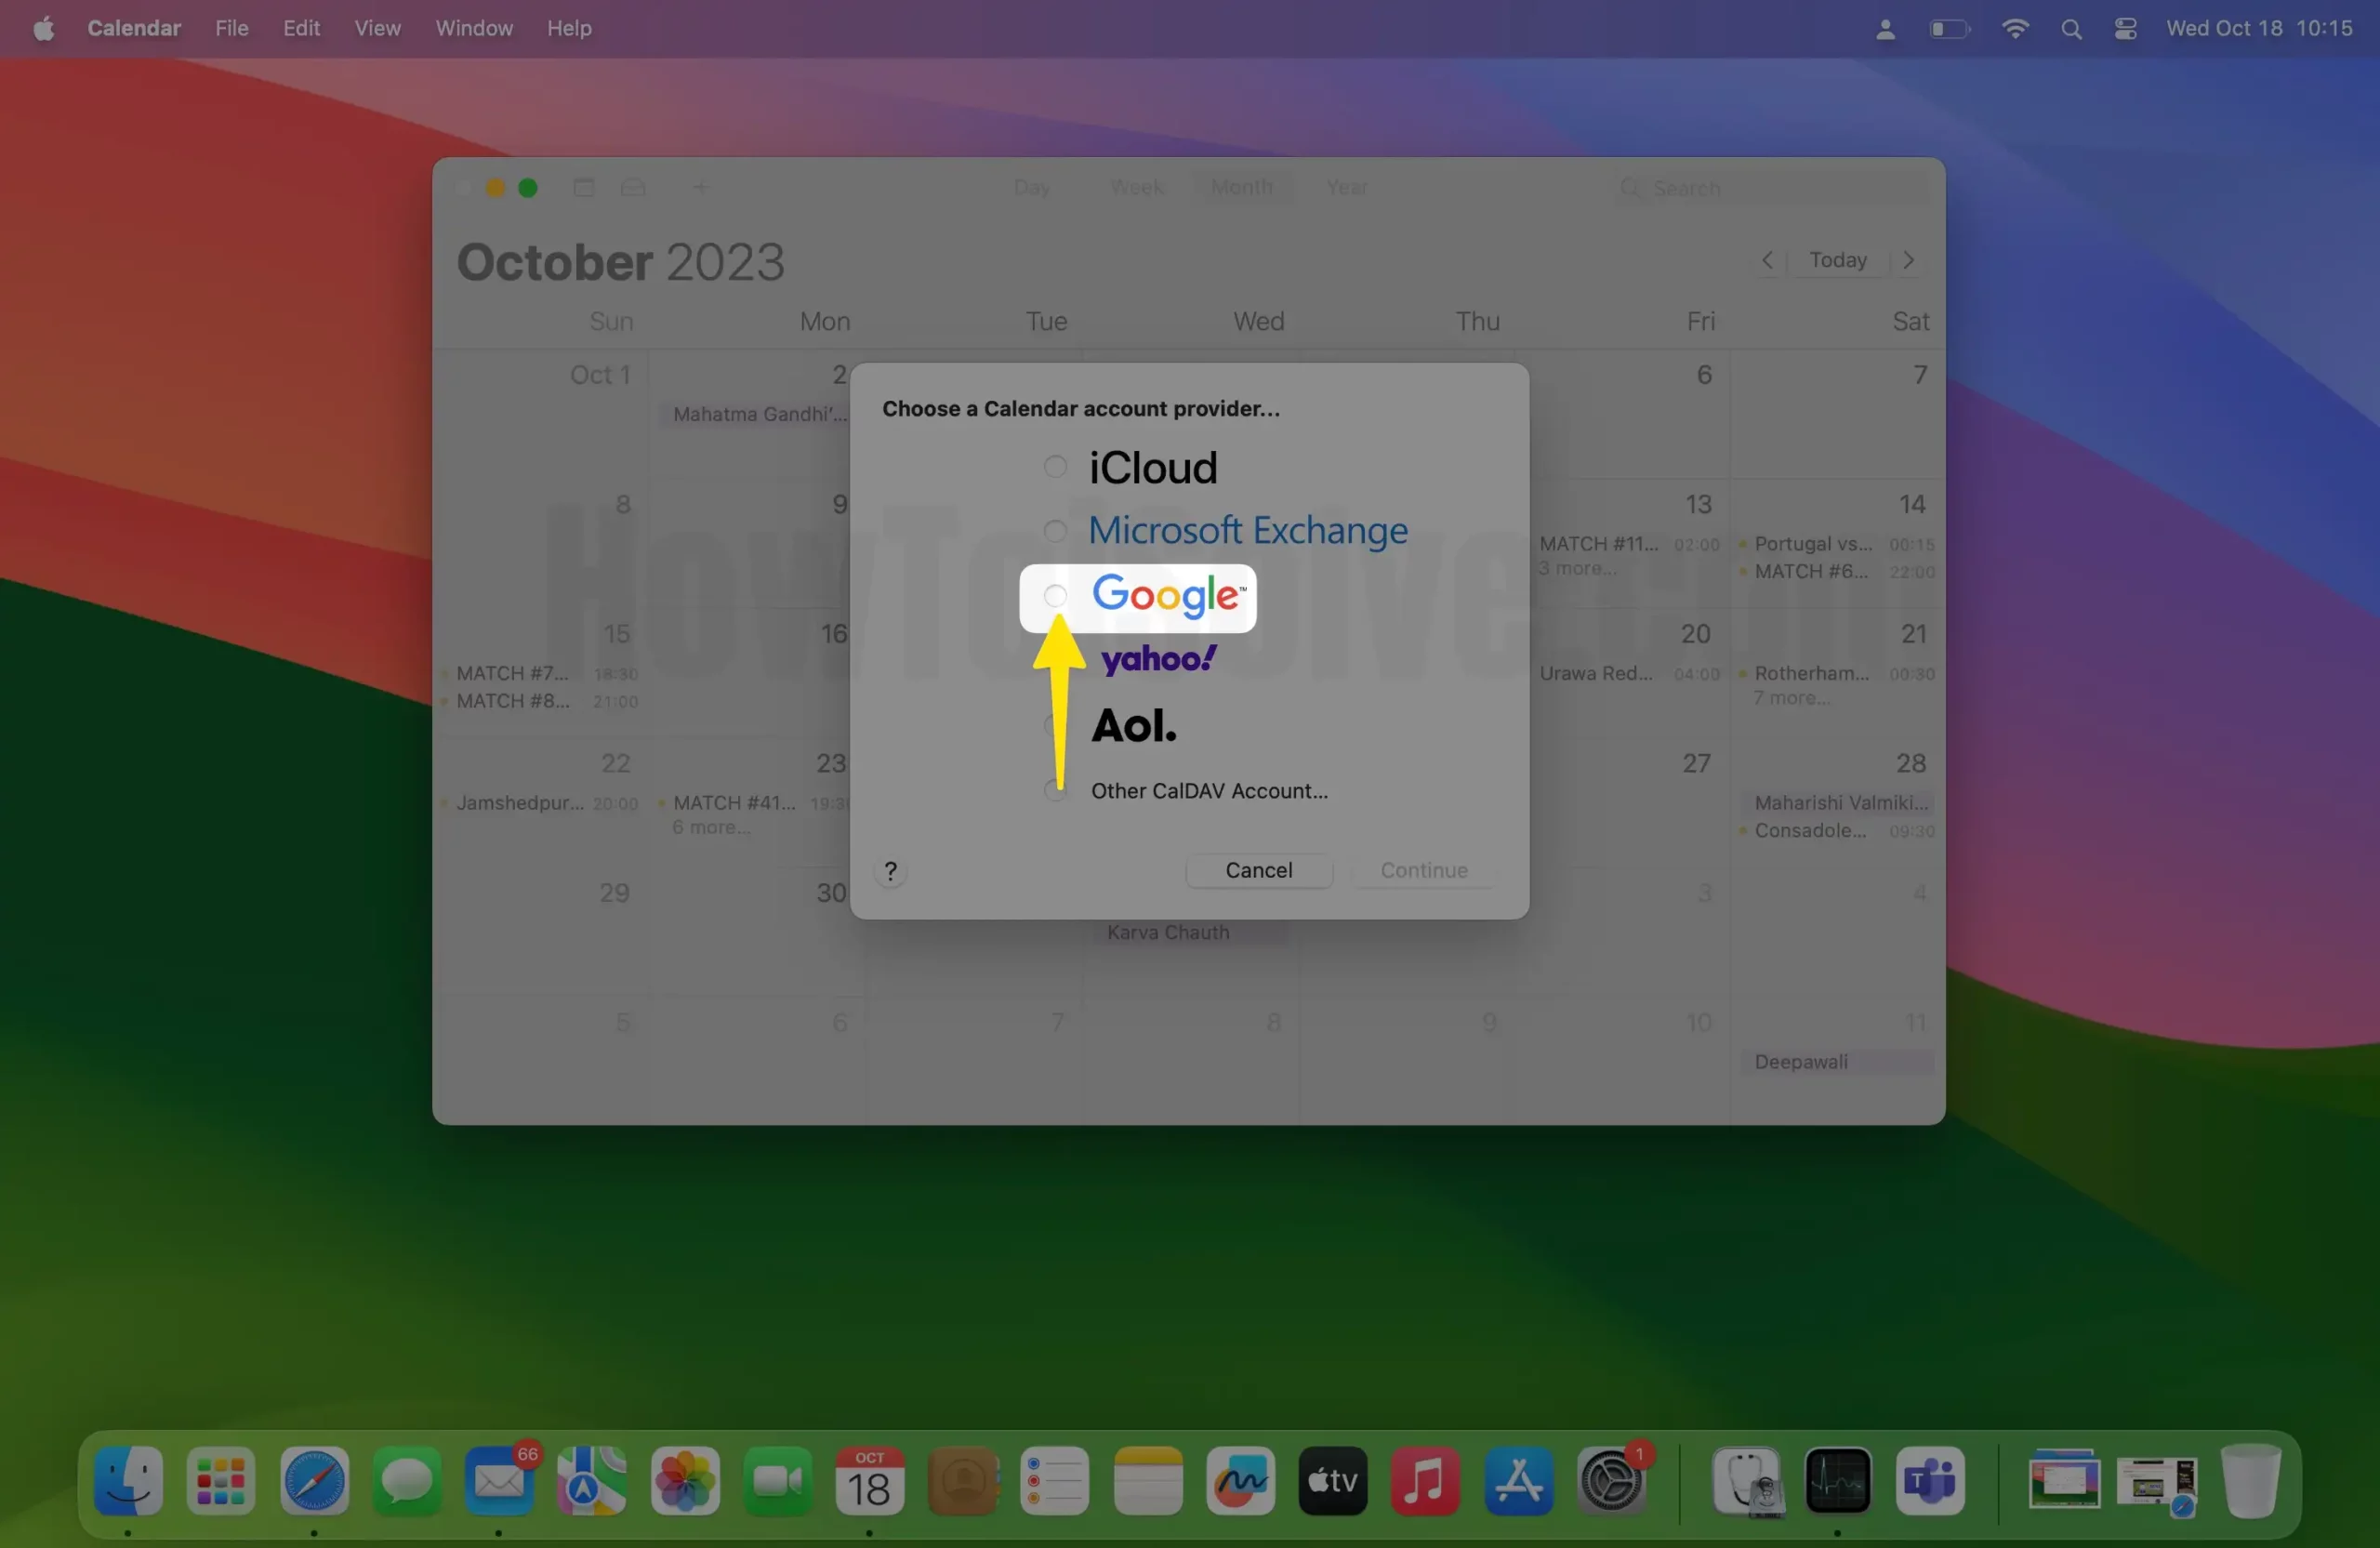
Task: Go to next month chevron
Action: [1908, 260]
